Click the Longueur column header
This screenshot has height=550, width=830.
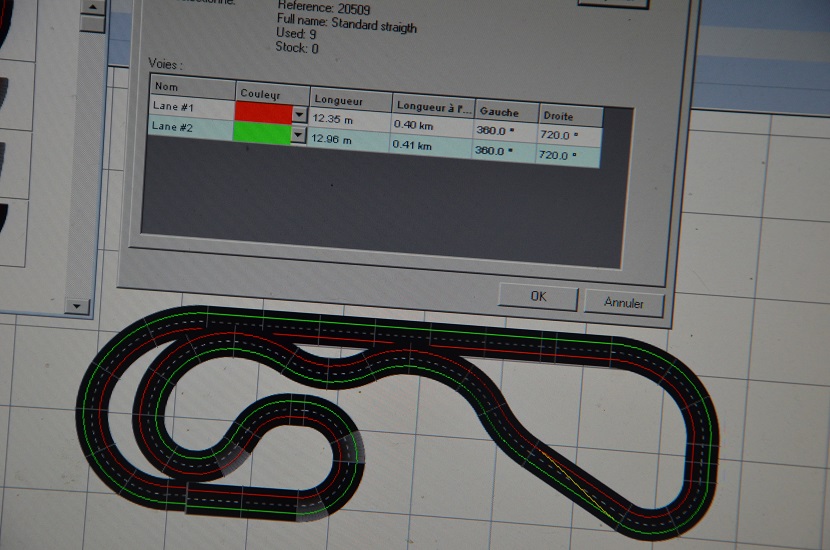[x=351, y=100]
